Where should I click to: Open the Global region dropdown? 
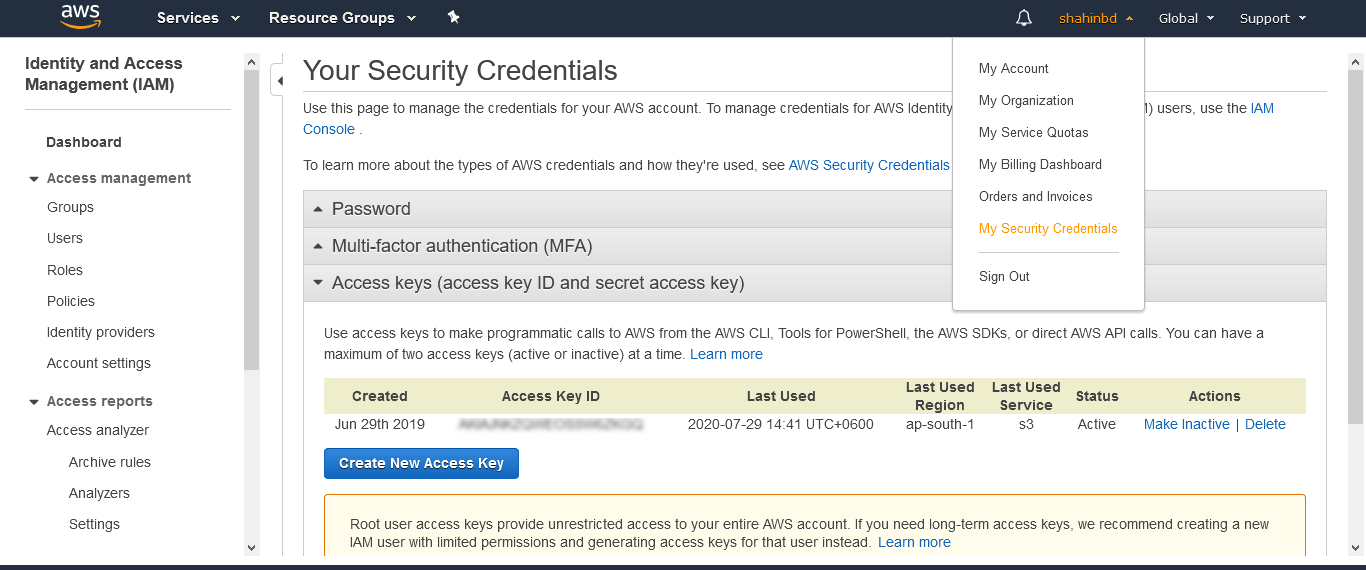click(x=1186, y=18)
